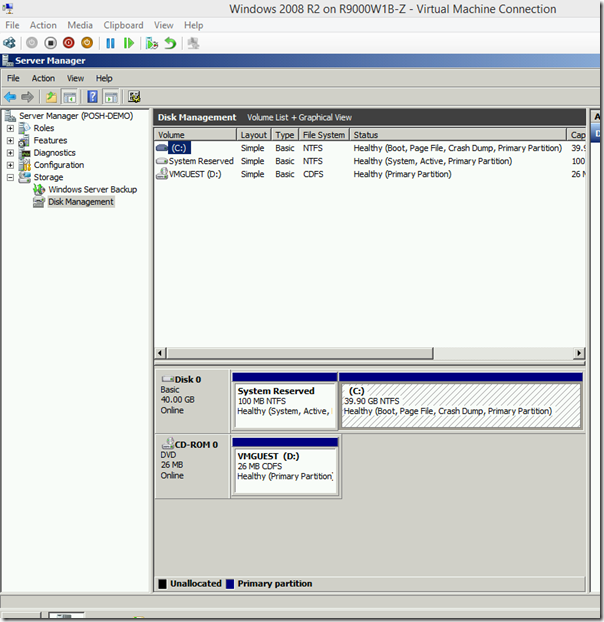Shut down the VM using red power icon
Screen dimensions: 604x622
tap(69, 43)
